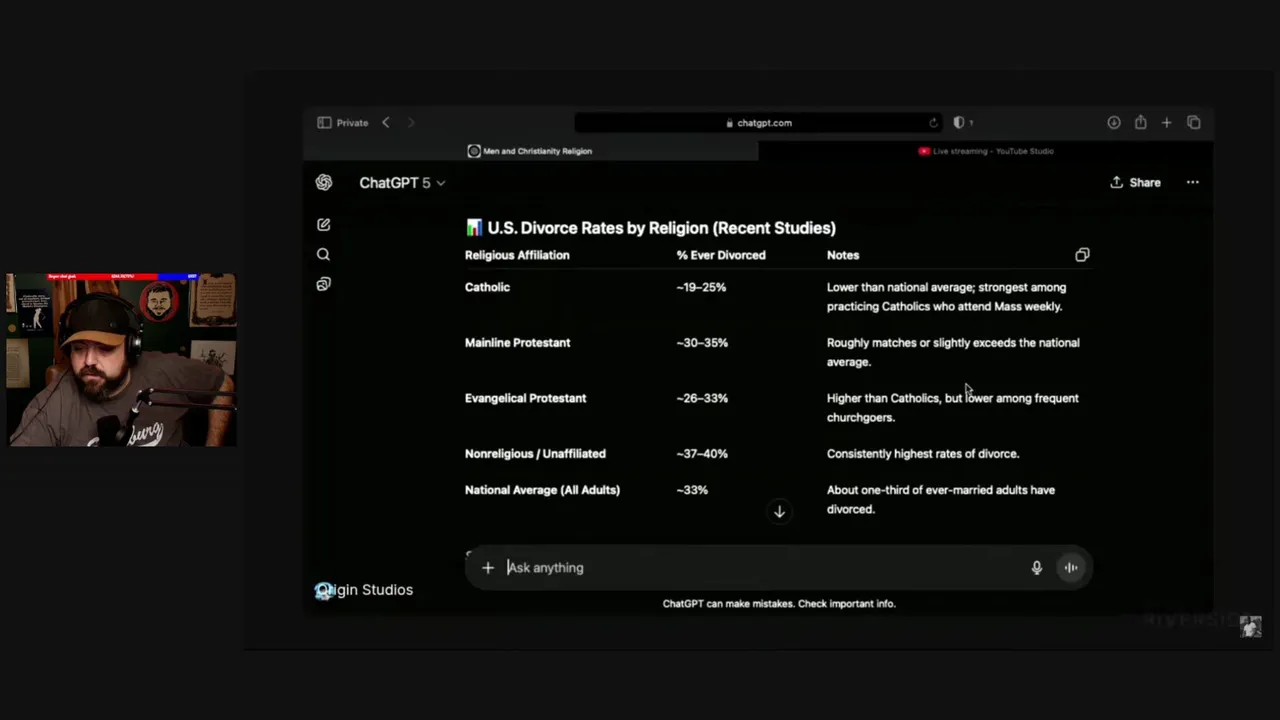The height and width of the screenshot is (720, 1280).
Task: Jump to bottom with down arrow button
Action: pyautogui.click(x=779, y=512)
